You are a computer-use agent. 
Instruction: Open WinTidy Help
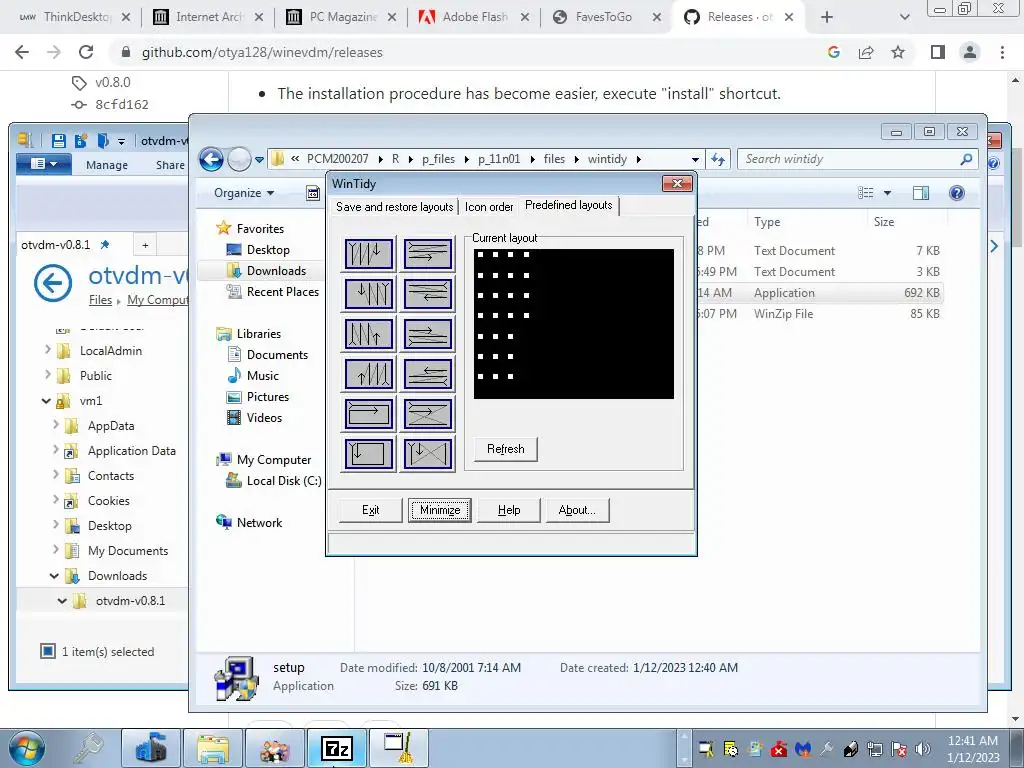pyautogui.click(x=509, y=510)
